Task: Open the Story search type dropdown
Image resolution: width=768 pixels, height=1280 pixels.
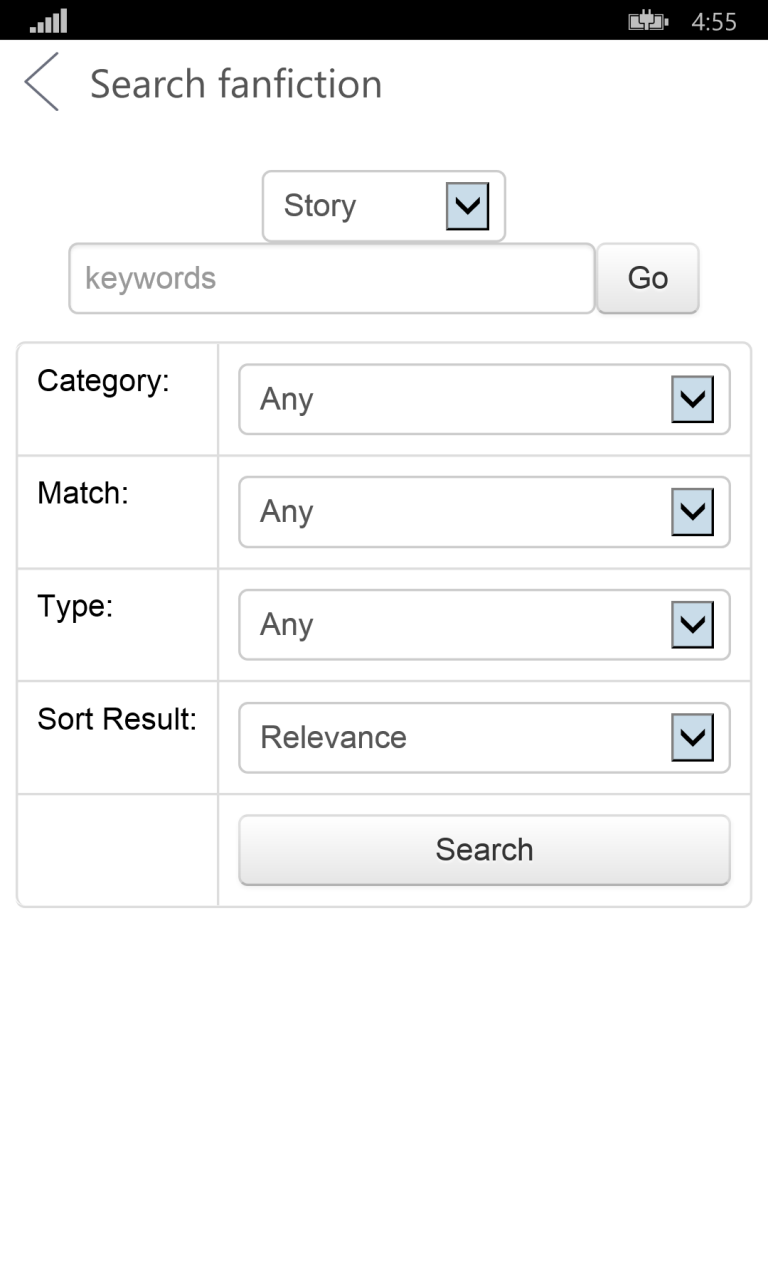Action: coord(383,206)
